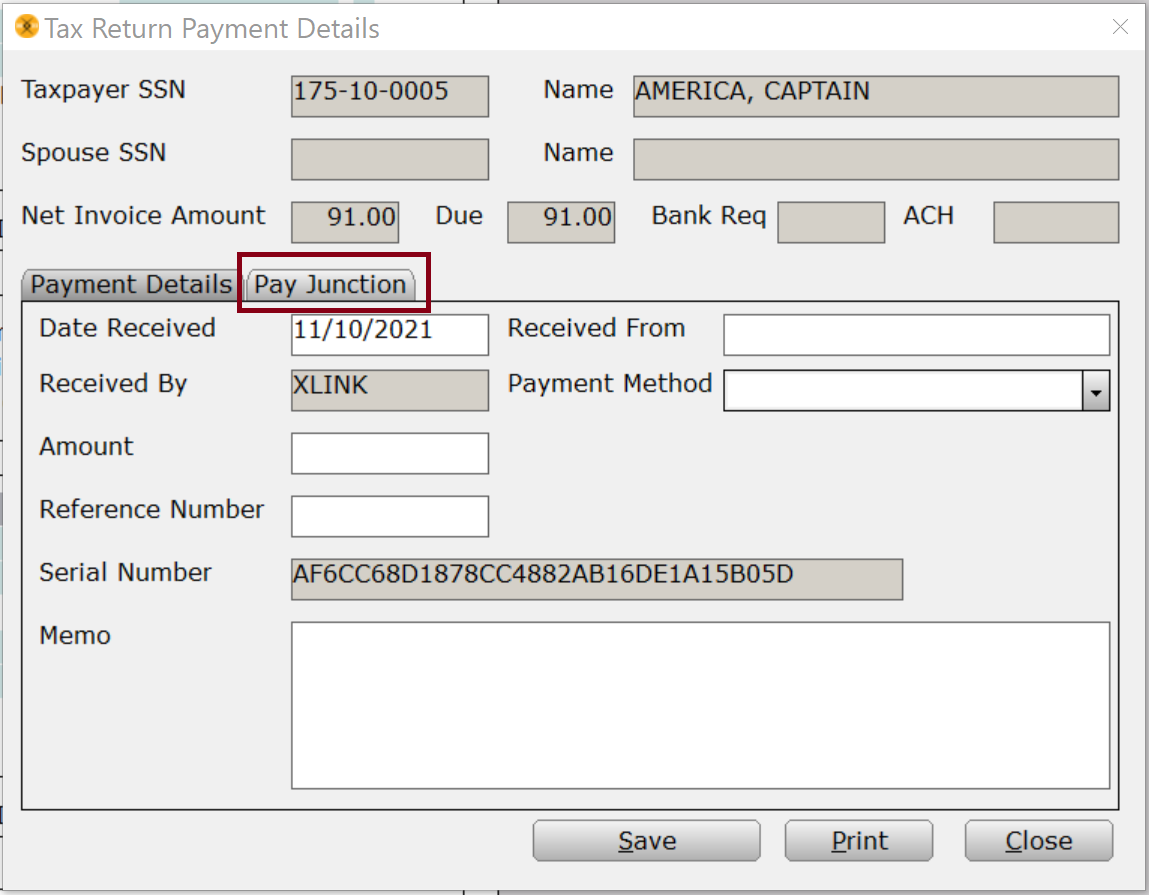Click the Serial Number label
The width and height of the screenshot is (1149, 895).
click(x=125, y=572)
